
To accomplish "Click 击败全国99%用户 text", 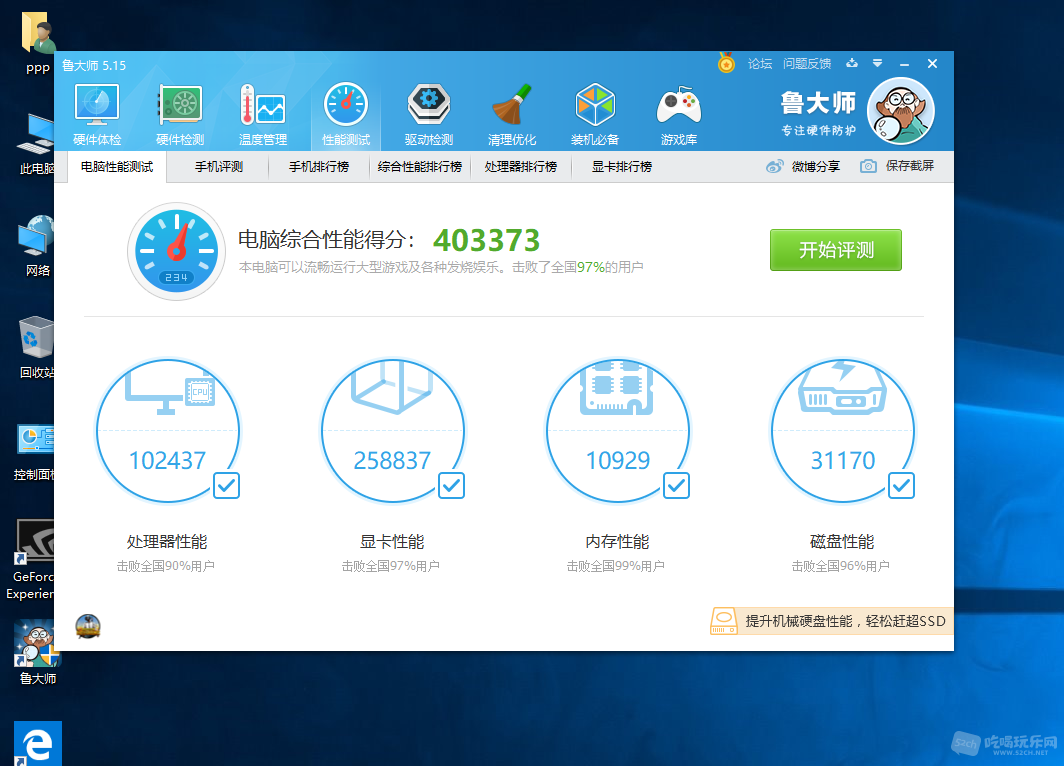I will point(615,566).
